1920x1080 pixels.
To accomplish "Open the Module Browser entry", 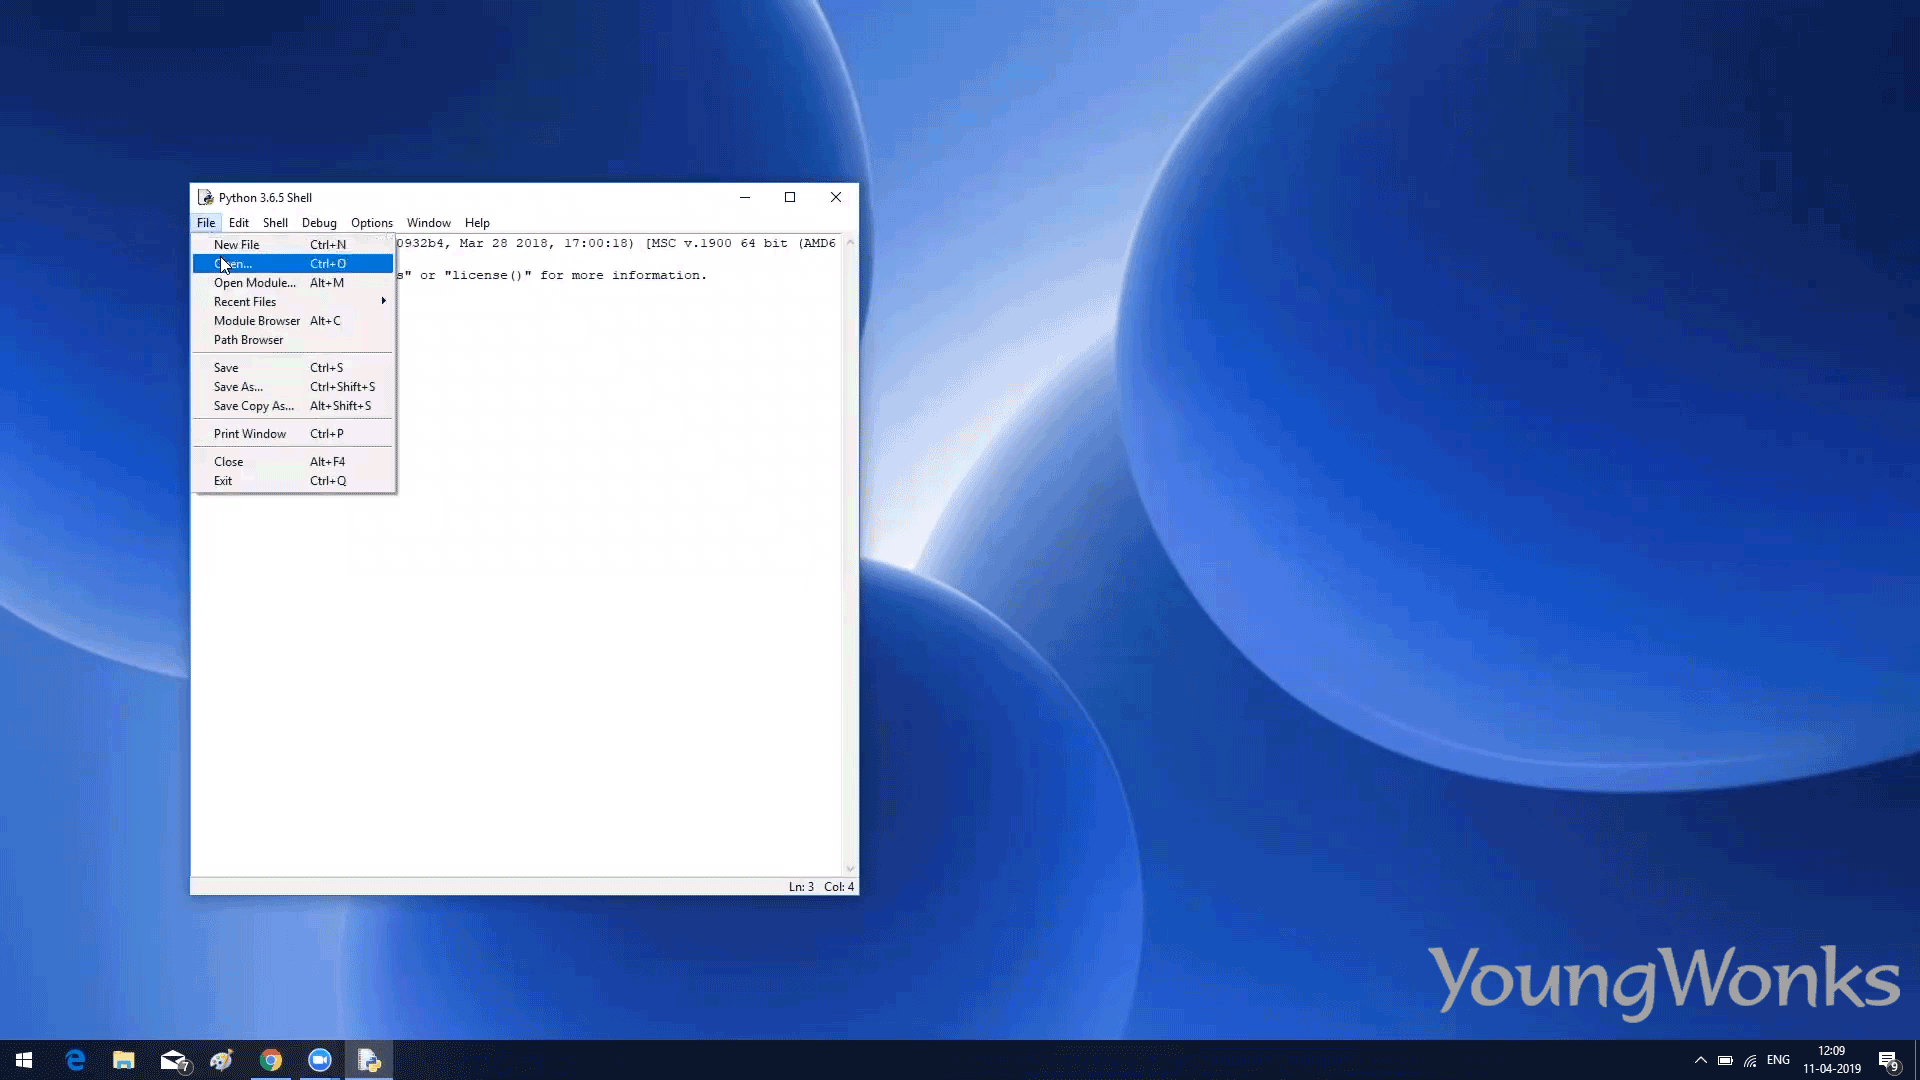I will (292, 321).
